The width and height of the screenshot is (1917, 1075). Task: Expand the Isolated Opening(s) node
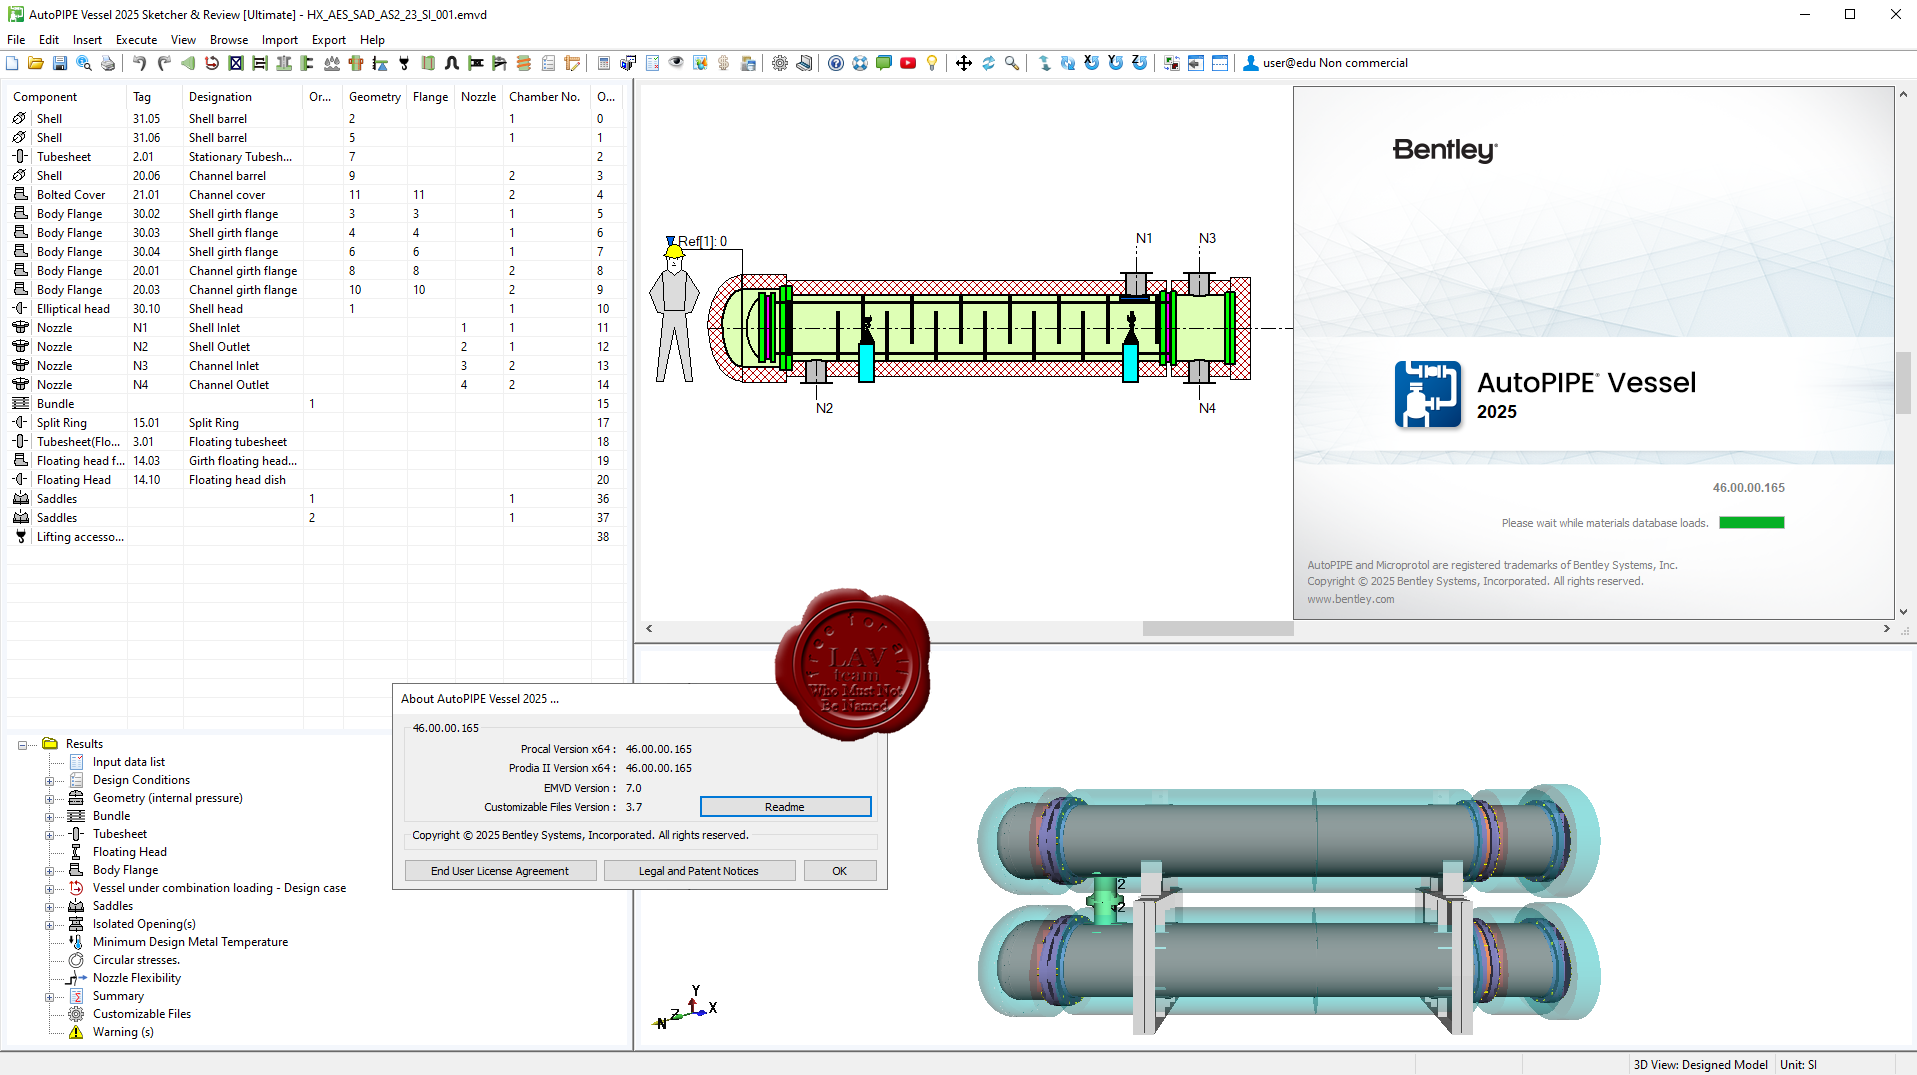point(49,925)
